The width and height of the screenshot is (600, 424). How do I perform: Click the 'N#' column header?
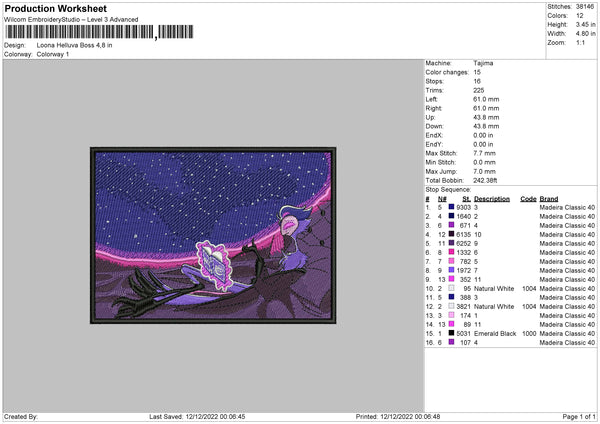pyautogui.click(x=442, y=199)
